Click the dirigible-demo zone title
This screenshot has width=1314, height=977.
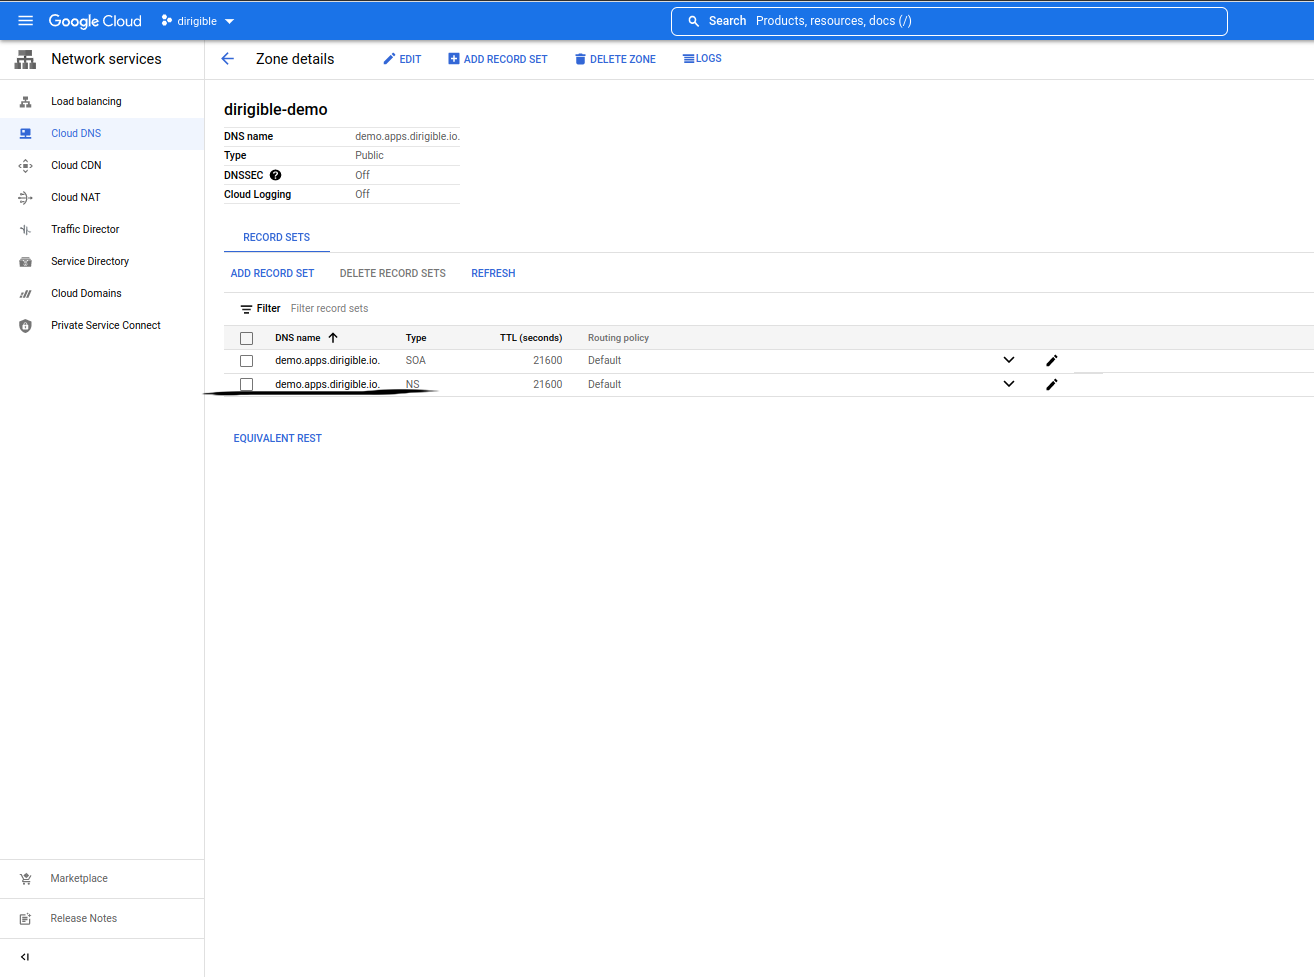(x=275, y=110)
